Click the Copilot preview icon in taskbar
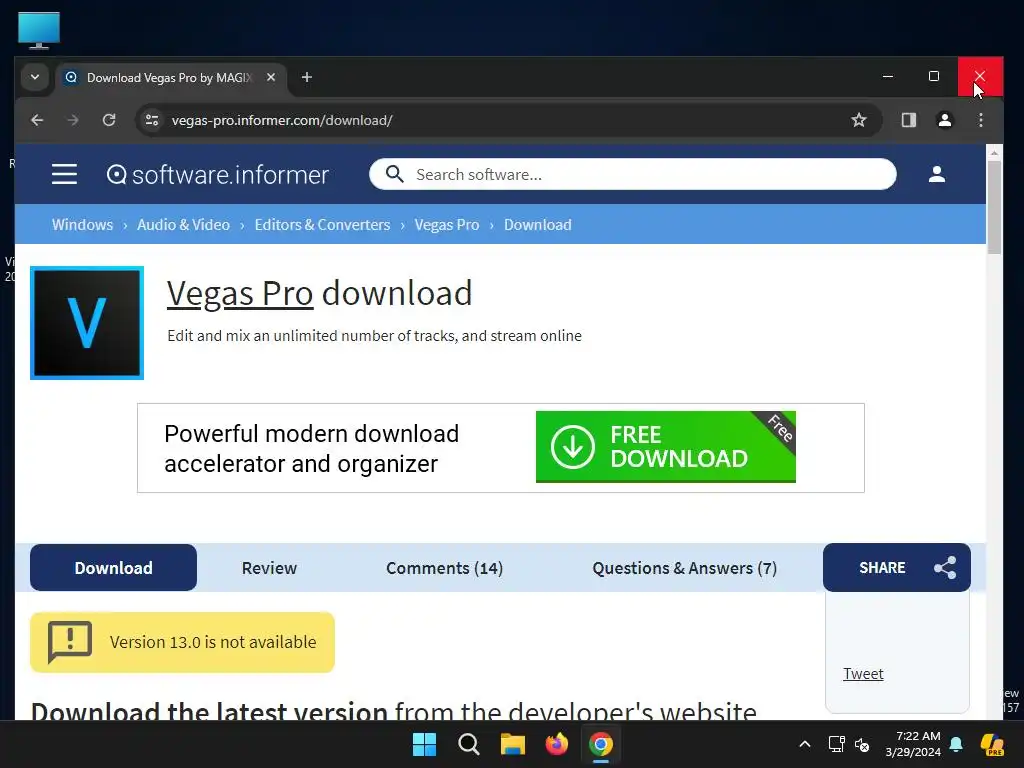 pyautogui.click(x=992, y=744)
